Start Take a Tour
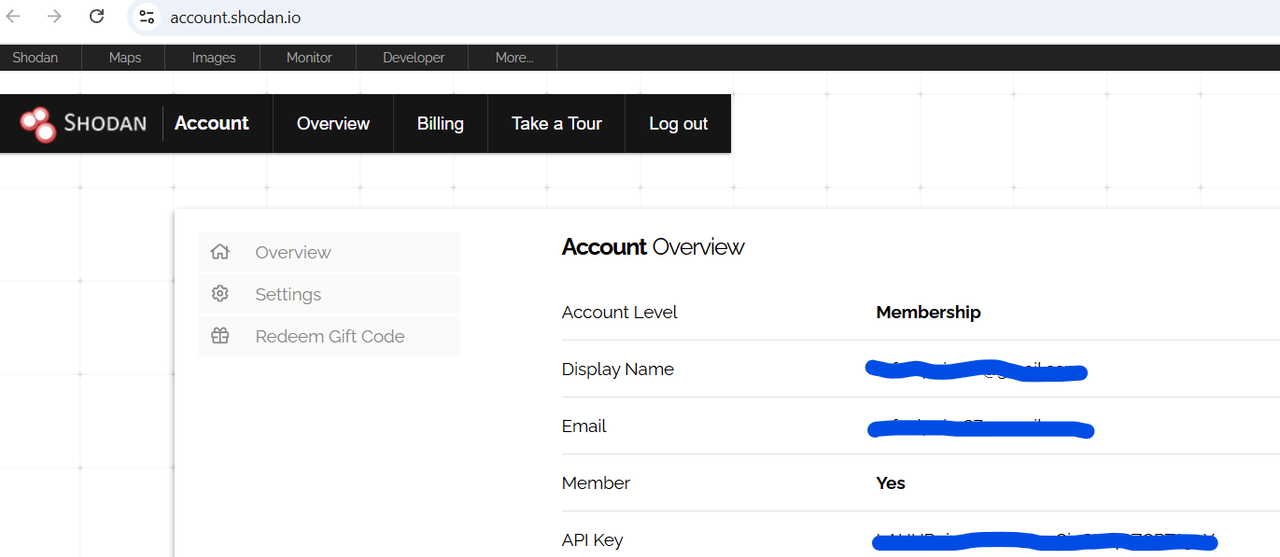The width and height of the screenshot is (1280, 557). pos(557,124)
